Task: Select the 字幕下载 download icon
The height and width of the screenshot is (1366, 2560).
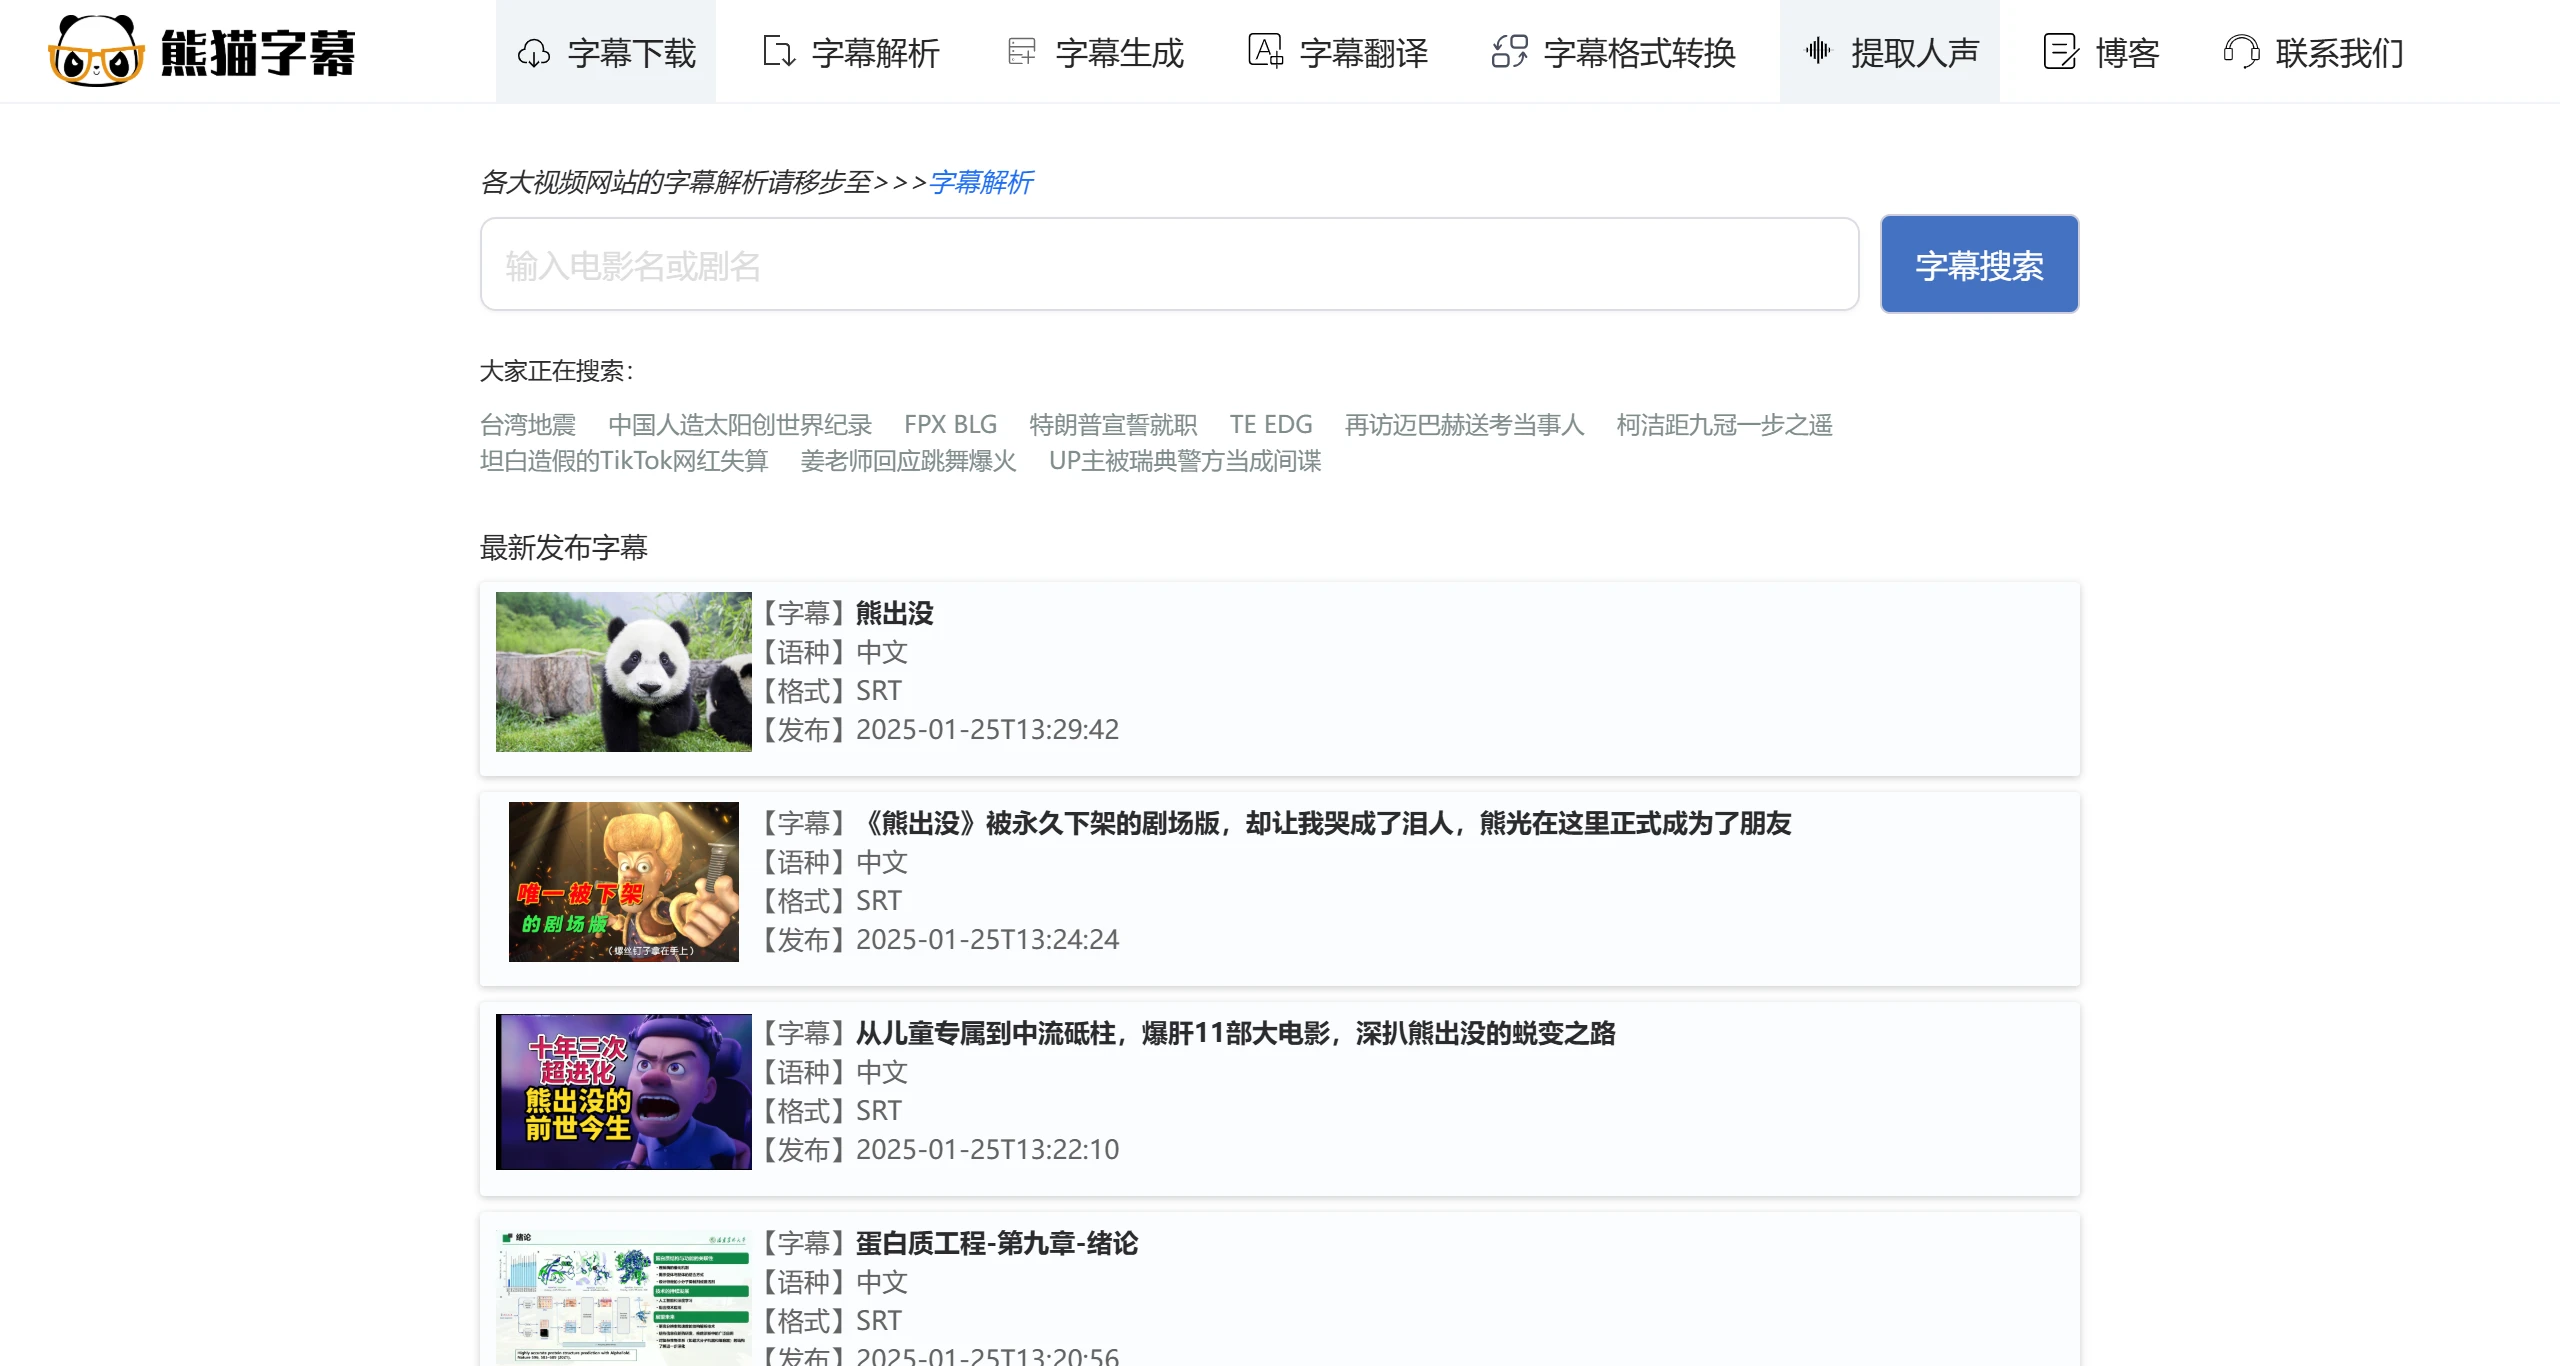Action: (534, 53)
